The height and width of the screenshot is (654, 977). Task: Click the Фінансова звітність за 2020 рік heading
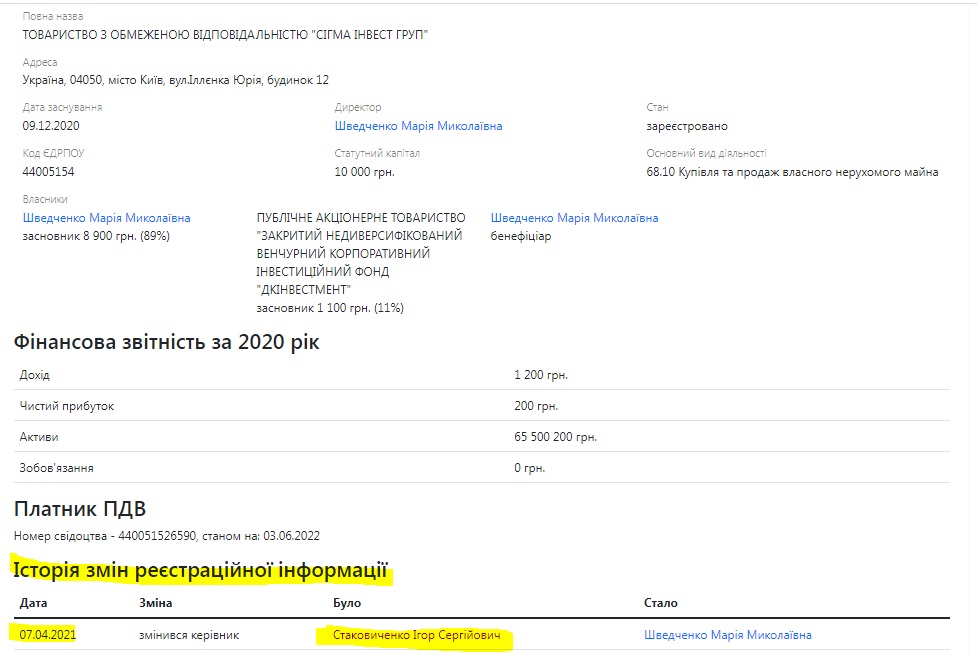pos(166,342)
